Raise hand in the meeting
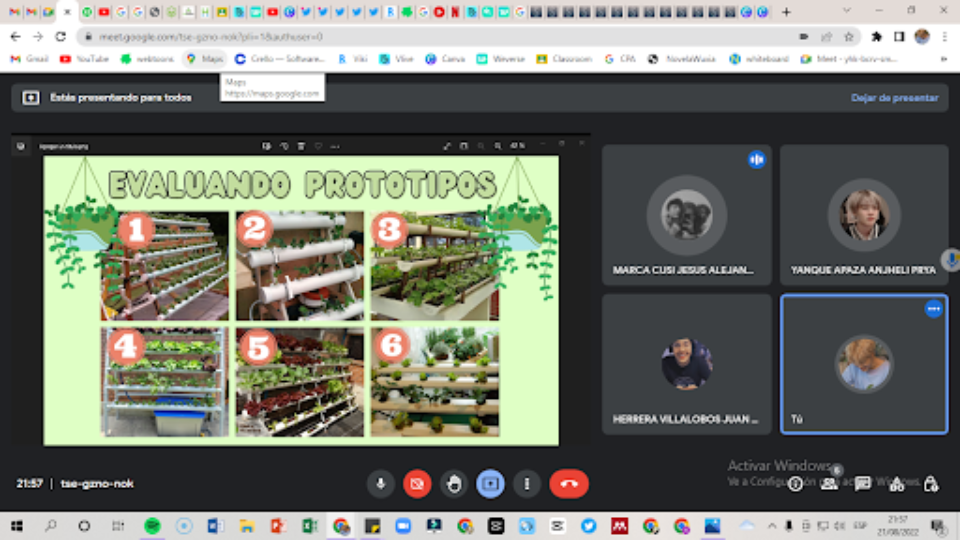Screen dimensions: 960x540 (454, 484)
